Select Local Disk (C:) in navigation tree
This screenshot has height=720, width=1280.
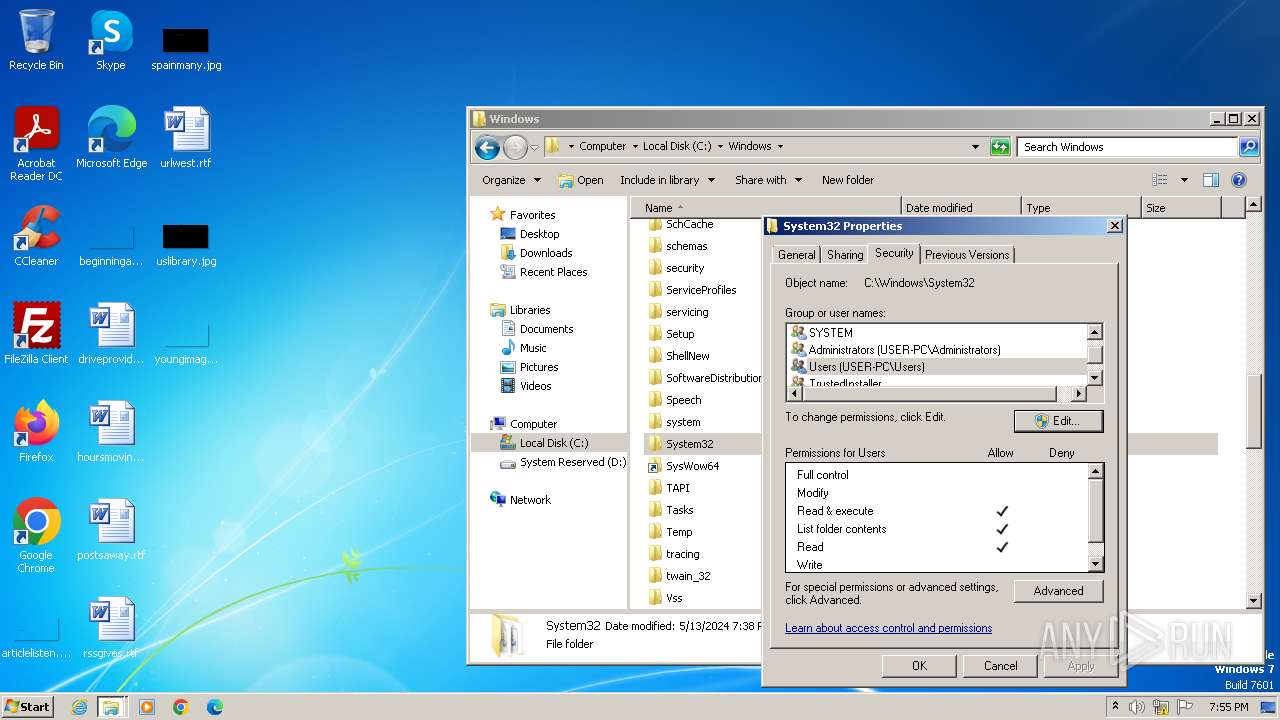(553, 443)
